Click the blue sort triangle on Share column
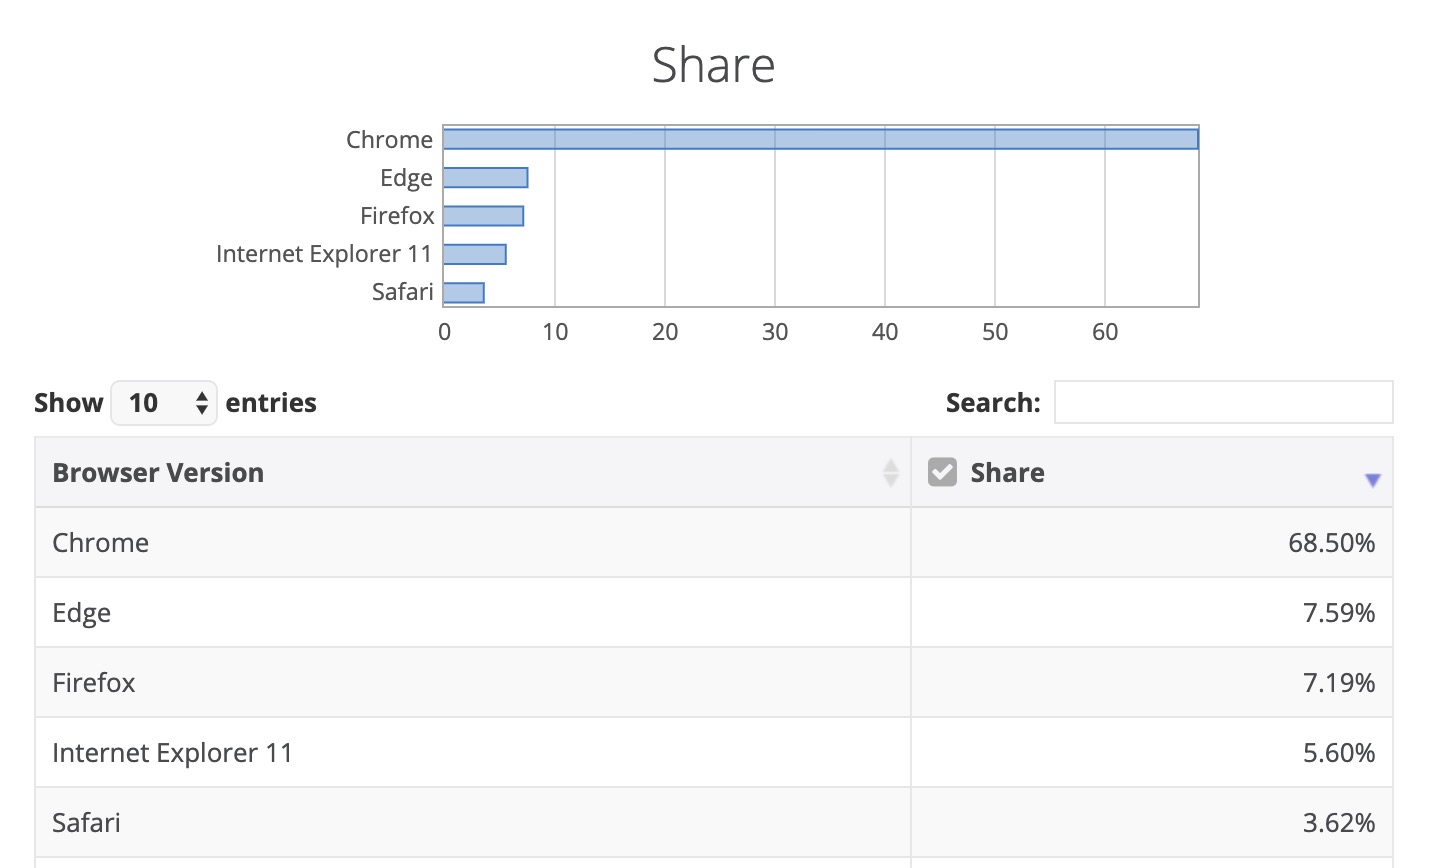Screen dimensions: 1444x868 [1374, 479]
